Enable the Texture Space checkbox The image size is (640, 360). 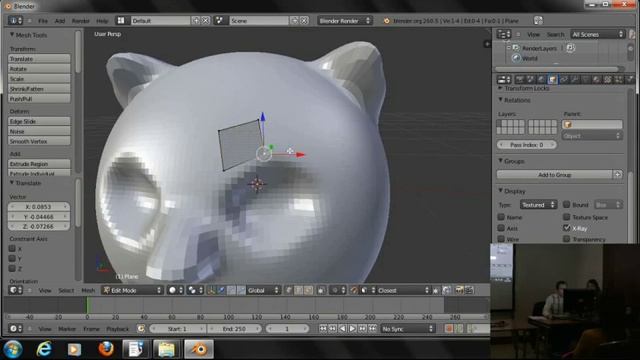[x=567, y=217]
